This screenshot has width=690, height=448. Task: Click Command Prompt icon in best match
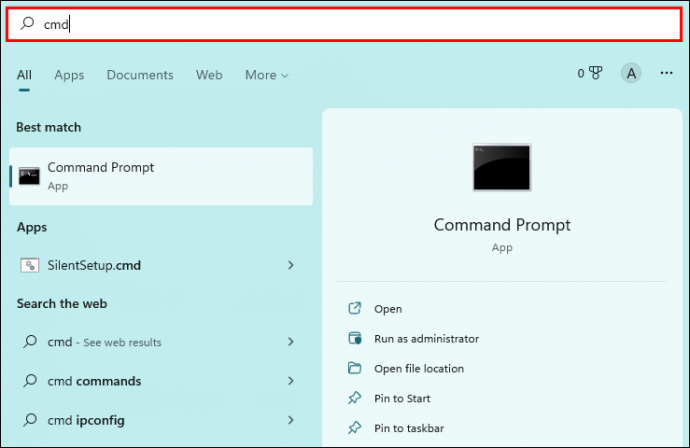click(x=29, y=176)
